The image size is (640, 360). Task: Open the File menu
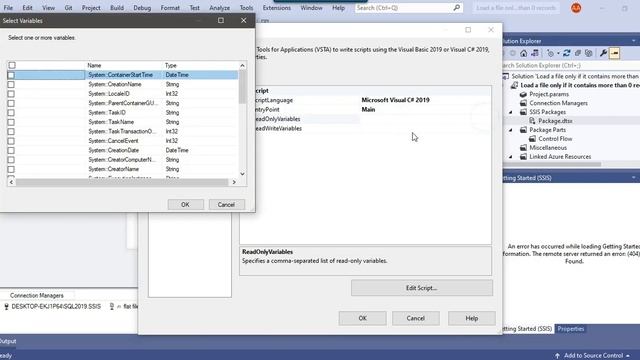(8, 8)
